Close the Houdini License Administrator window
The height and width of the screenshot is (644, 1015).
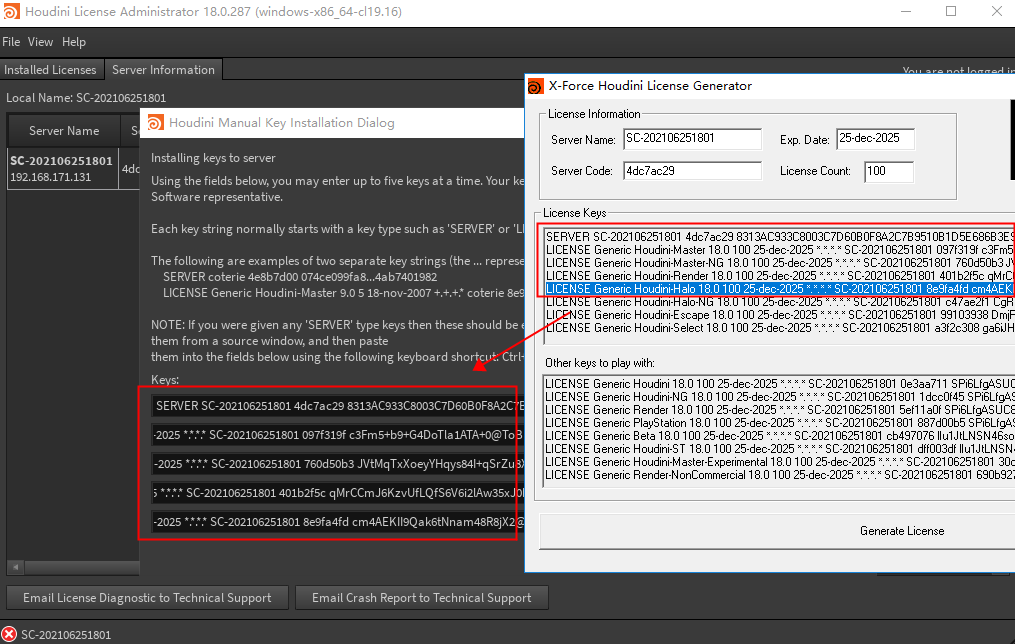[997, 12]
